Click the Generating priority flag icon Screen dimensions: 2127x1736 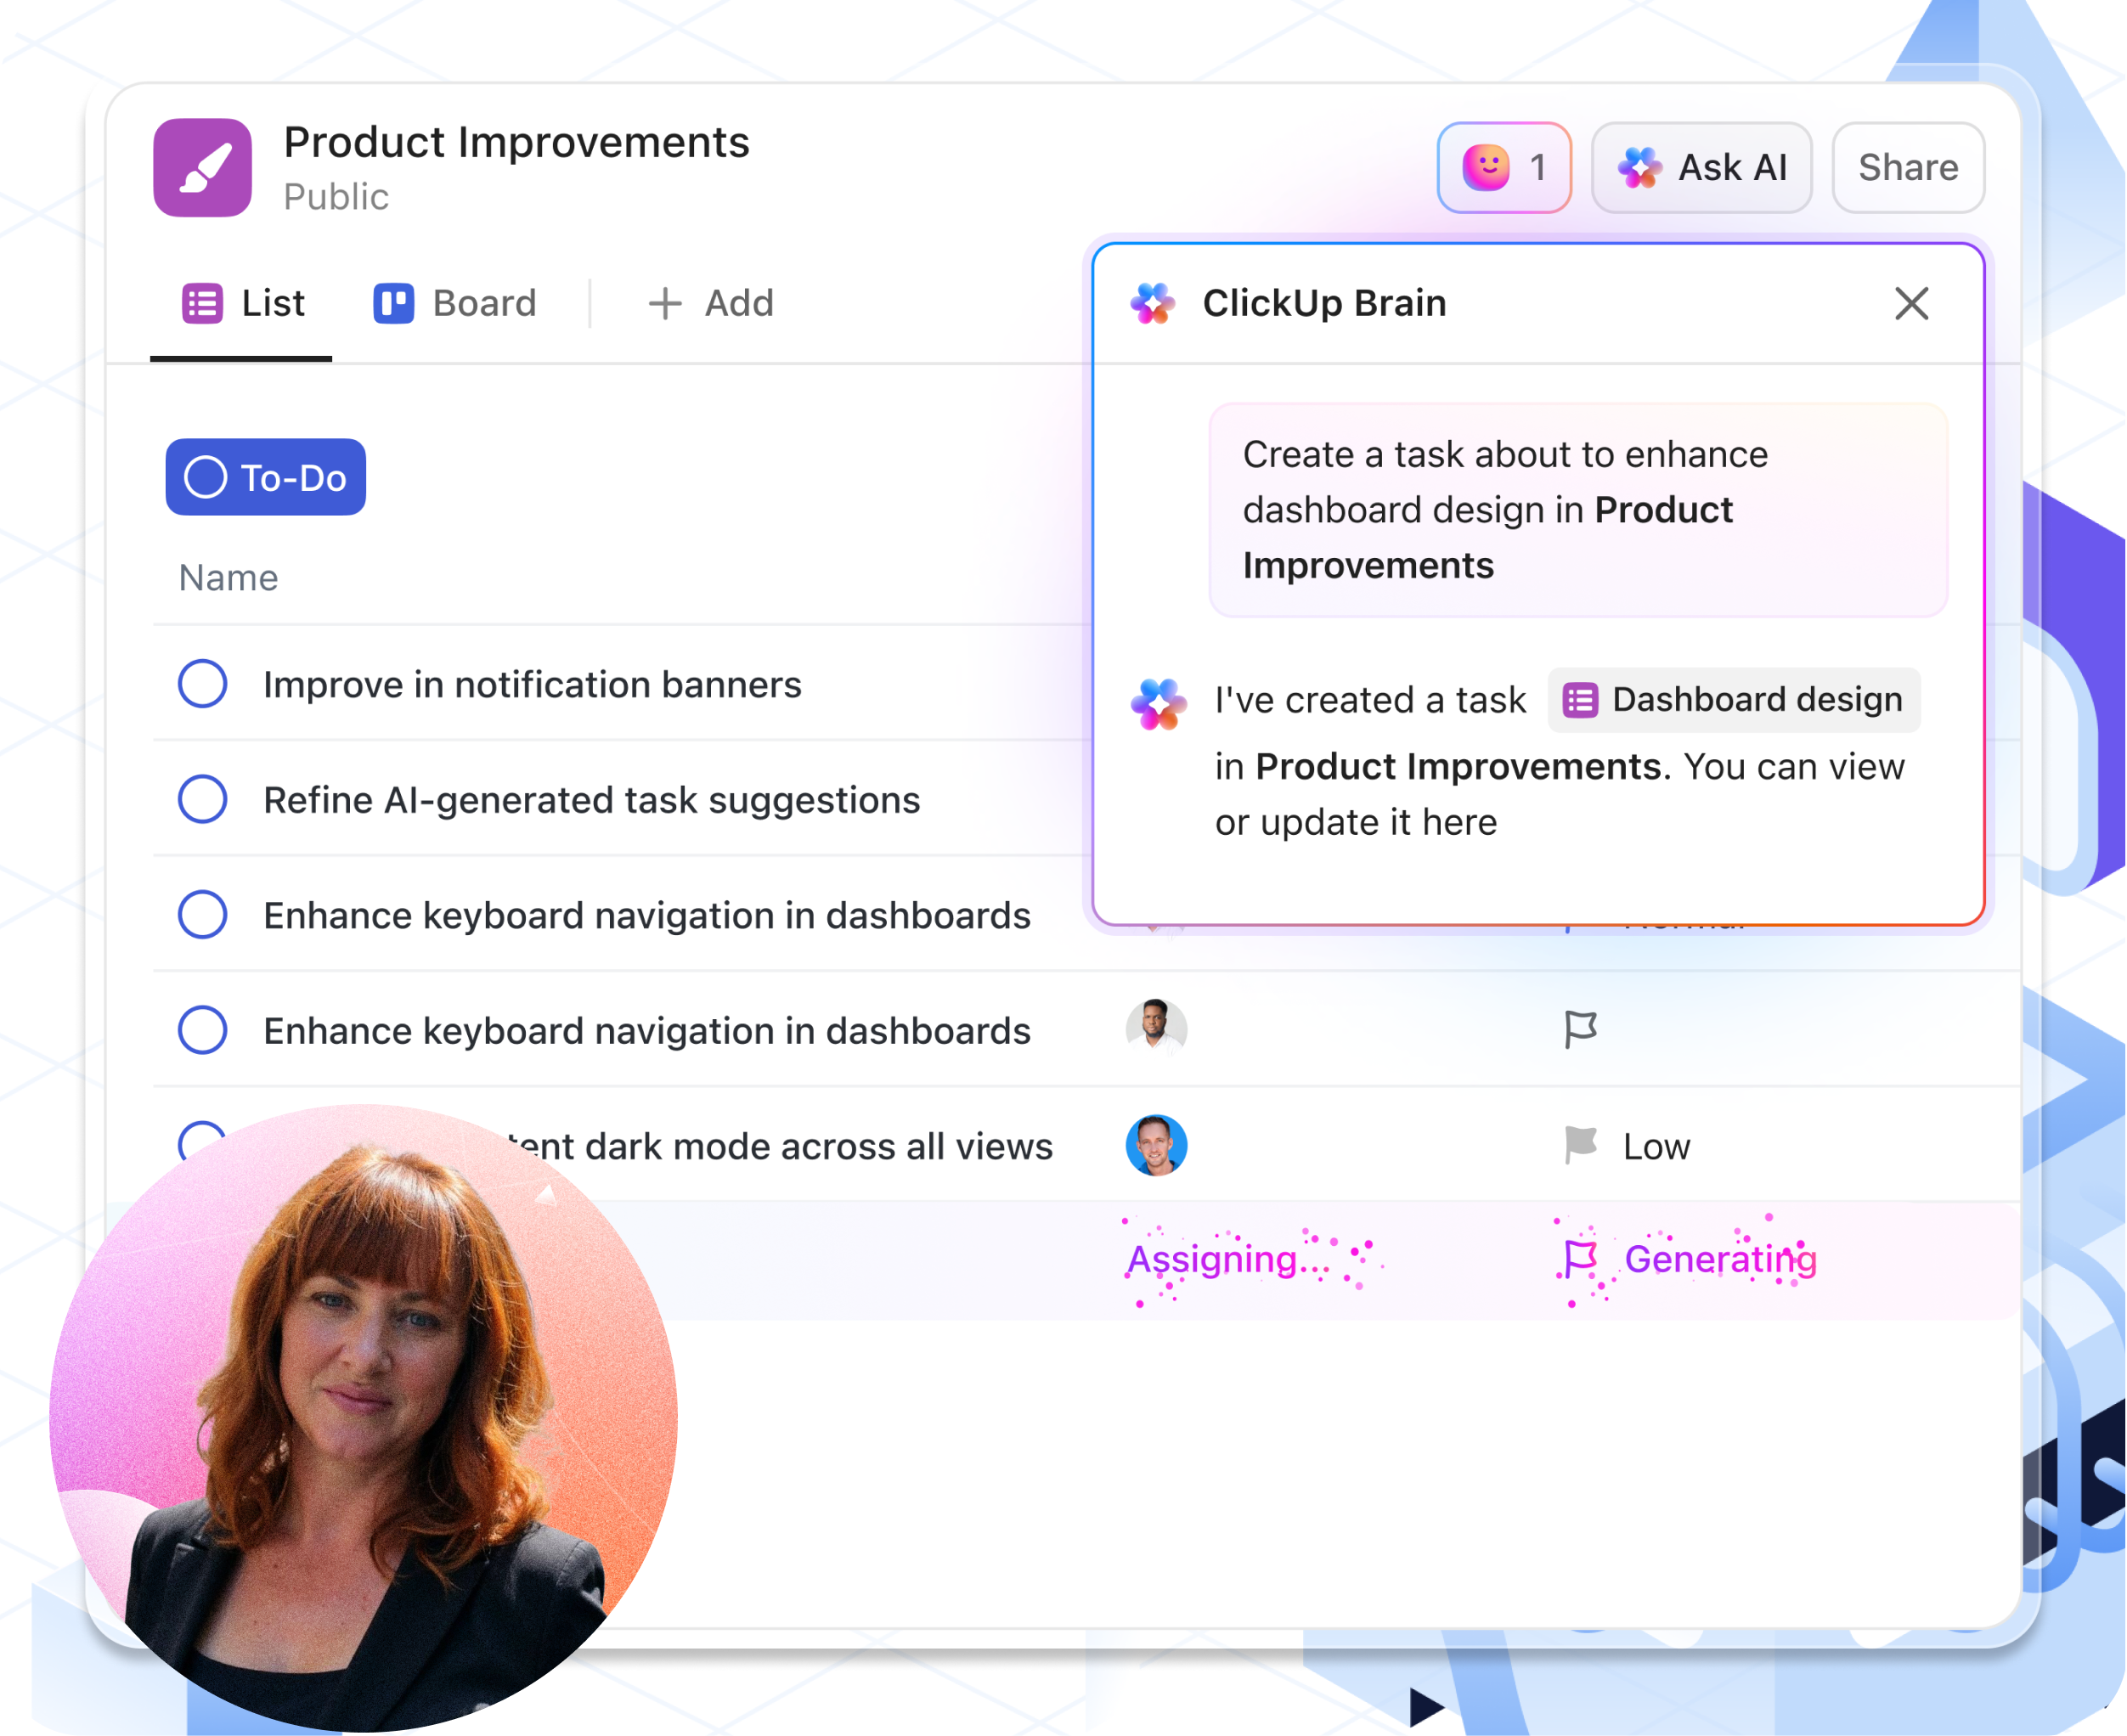point(1580,1259)
